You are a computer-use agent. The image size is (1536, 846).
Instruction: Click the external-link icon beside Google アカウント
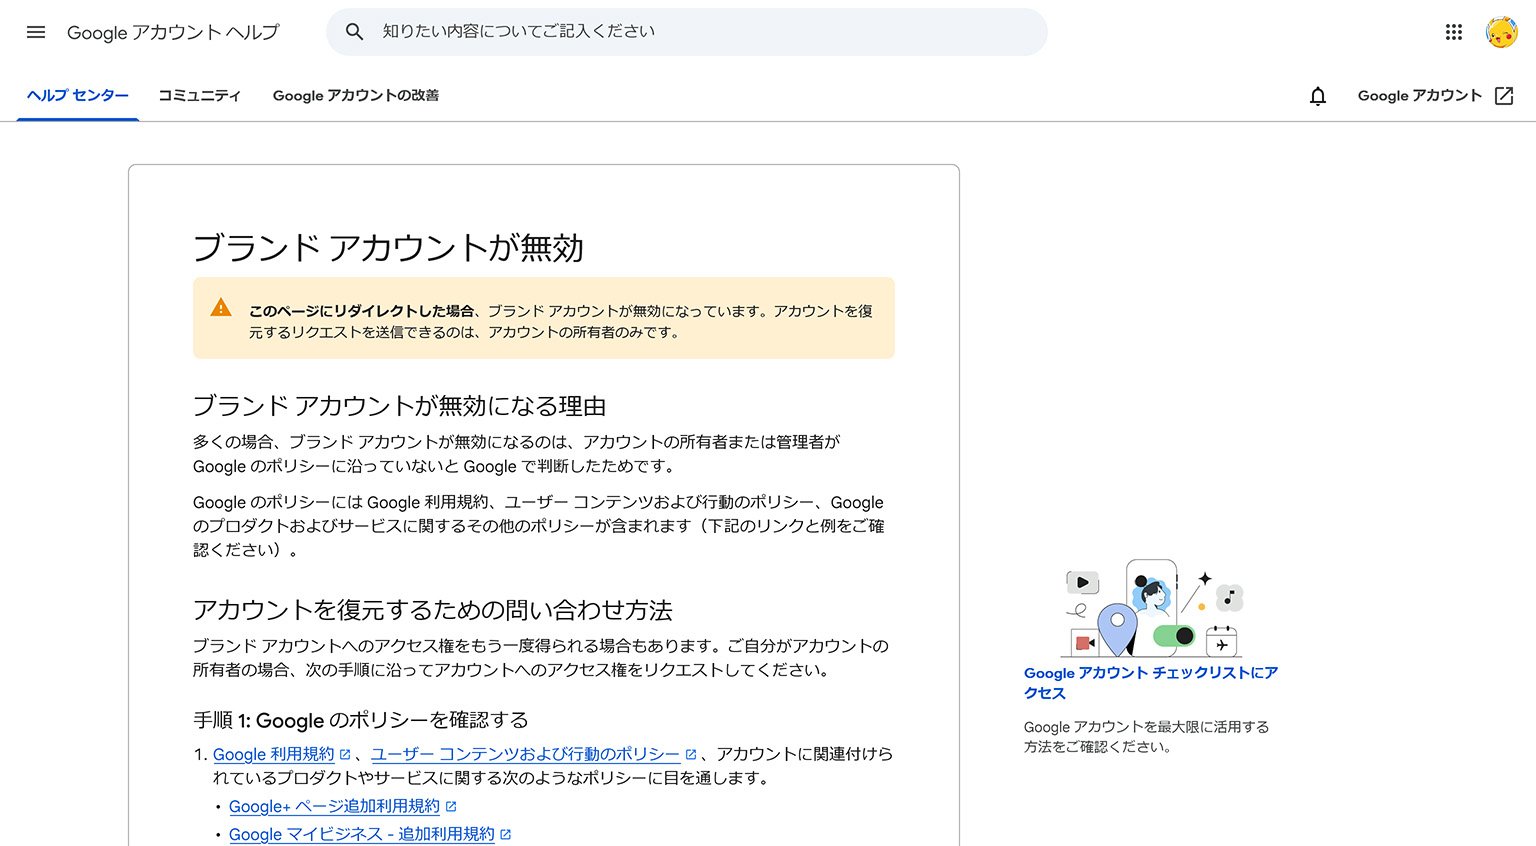pyautogui.click(x=1504, y=96)
